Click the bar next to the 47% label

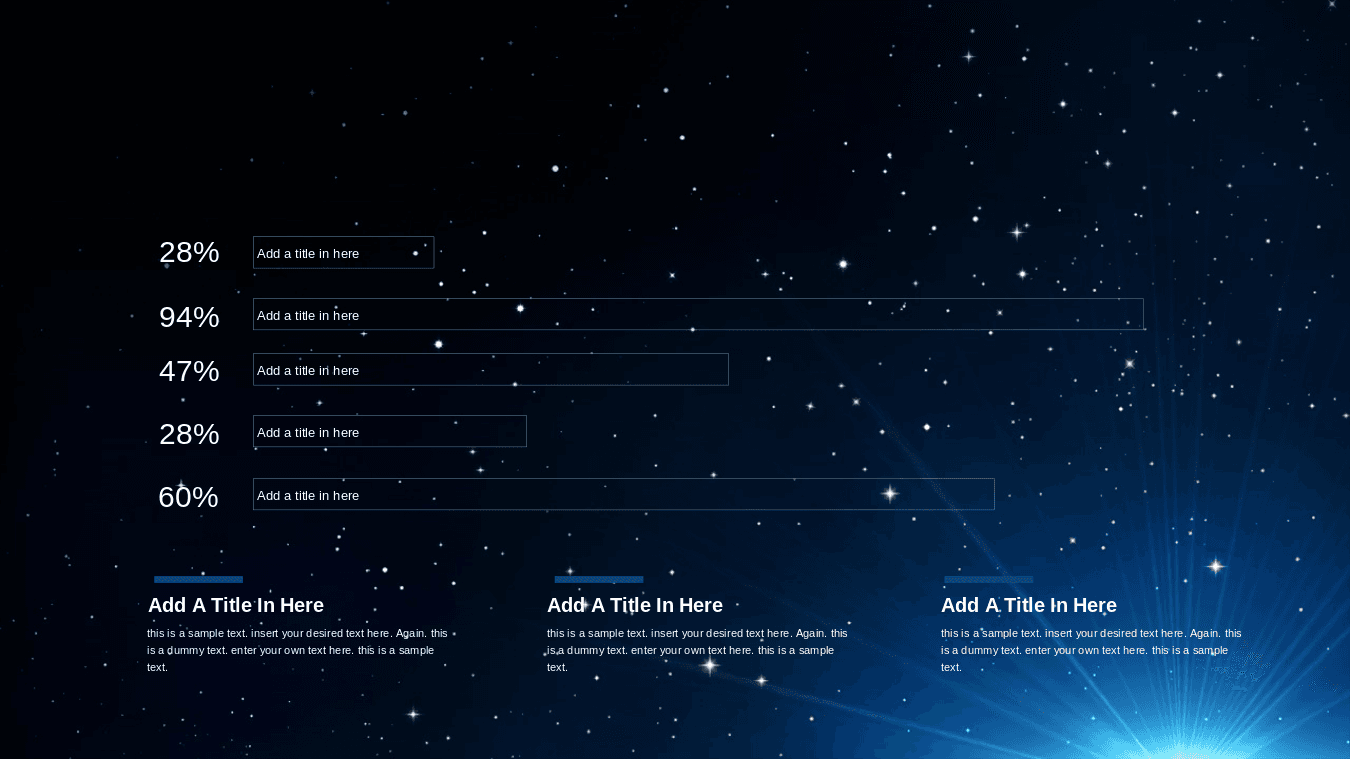[491, 369]
